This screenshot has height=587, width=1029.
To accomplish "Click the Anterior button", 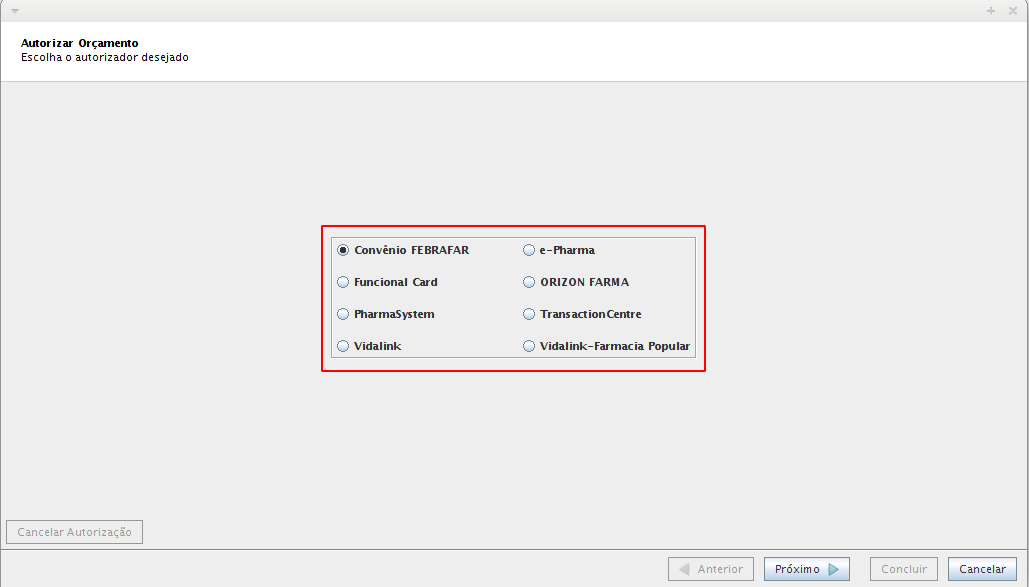I will coord(711,569).
